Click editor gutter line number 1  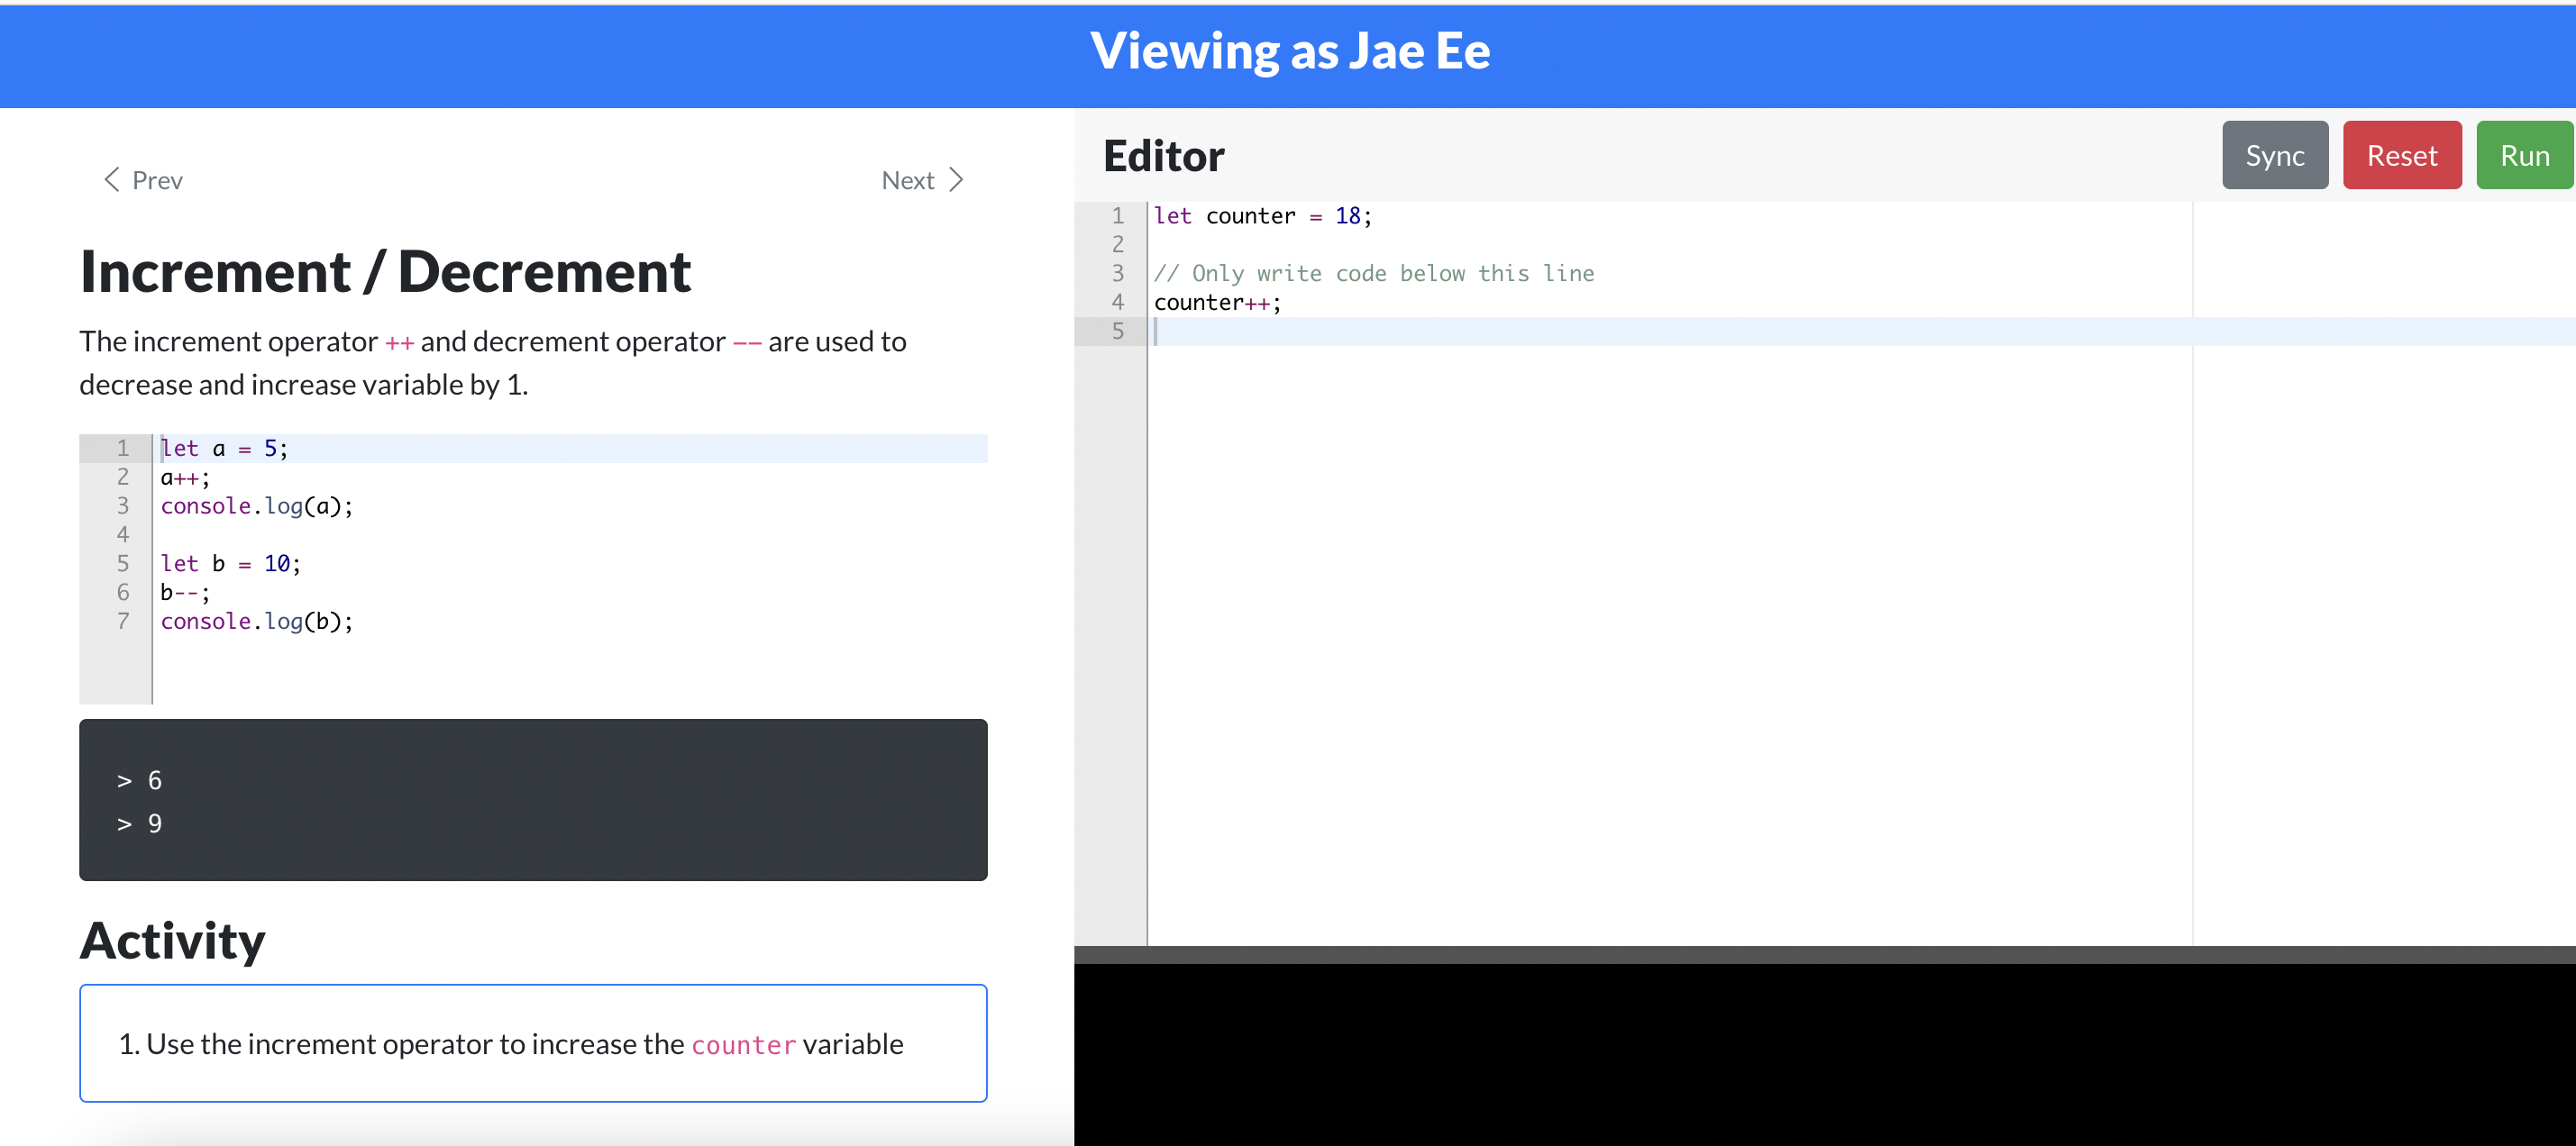[1117, 216]
